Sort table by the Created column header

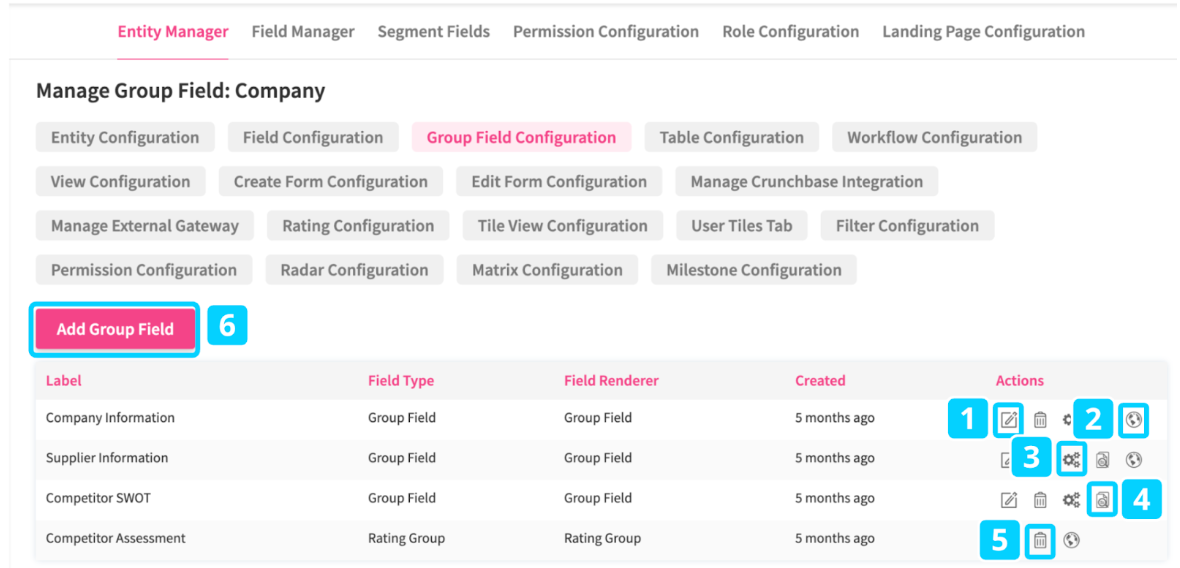tap(820, 381)
